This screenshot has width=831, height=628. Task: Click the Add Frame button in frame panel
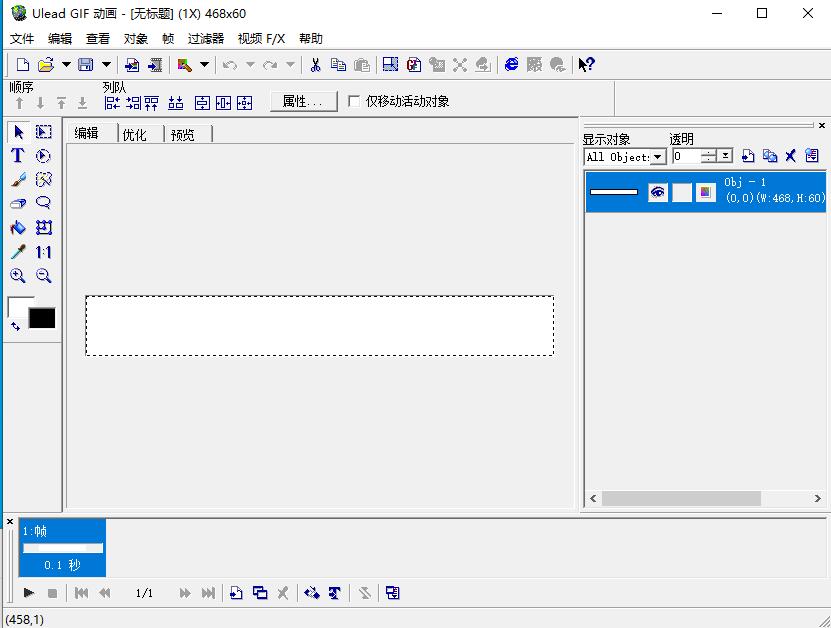point(236,592)
